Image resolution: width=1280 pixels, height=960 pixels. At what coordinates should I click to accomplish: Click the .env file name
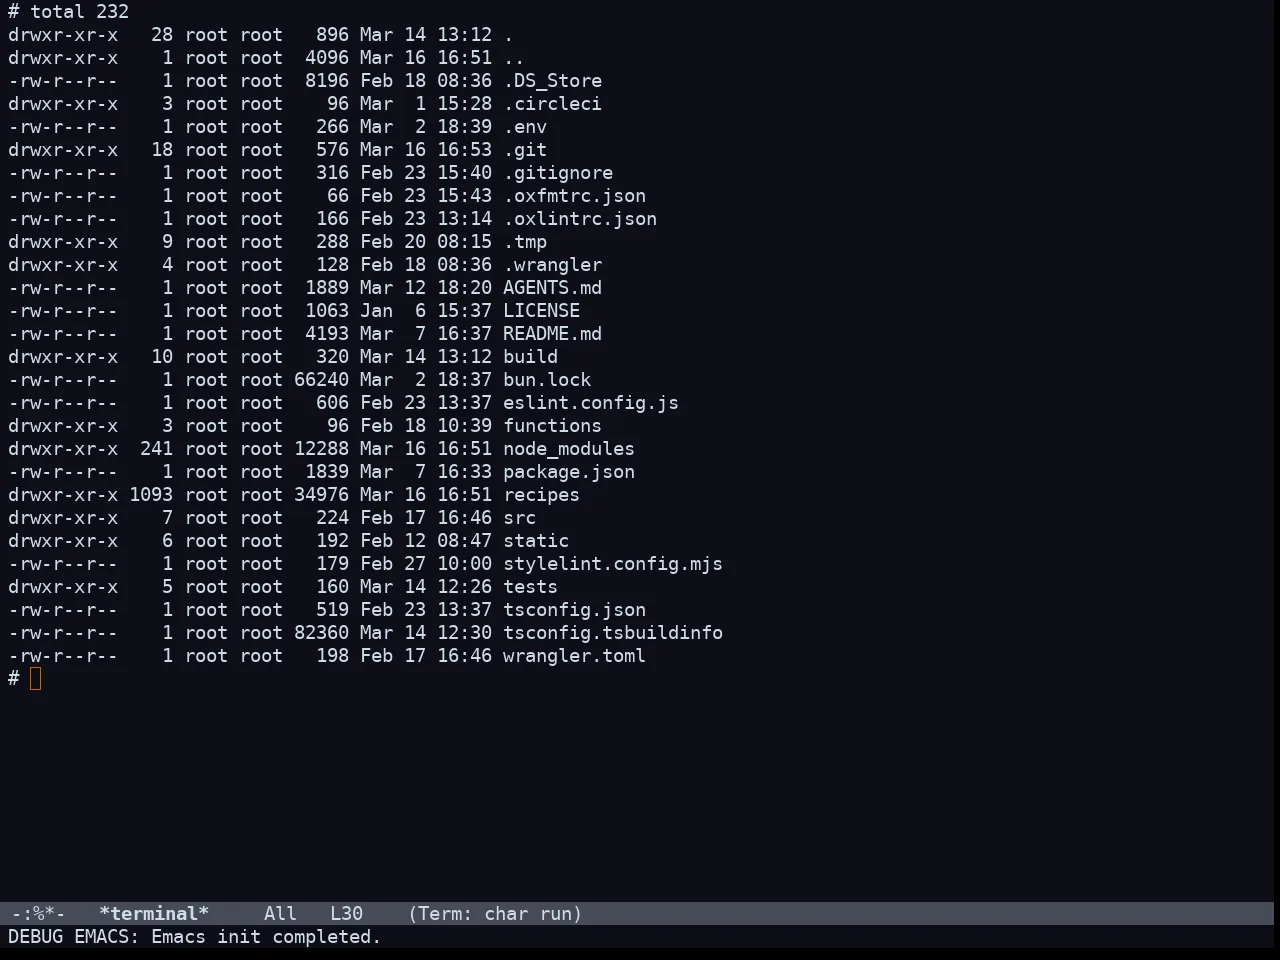coord(525,127)
